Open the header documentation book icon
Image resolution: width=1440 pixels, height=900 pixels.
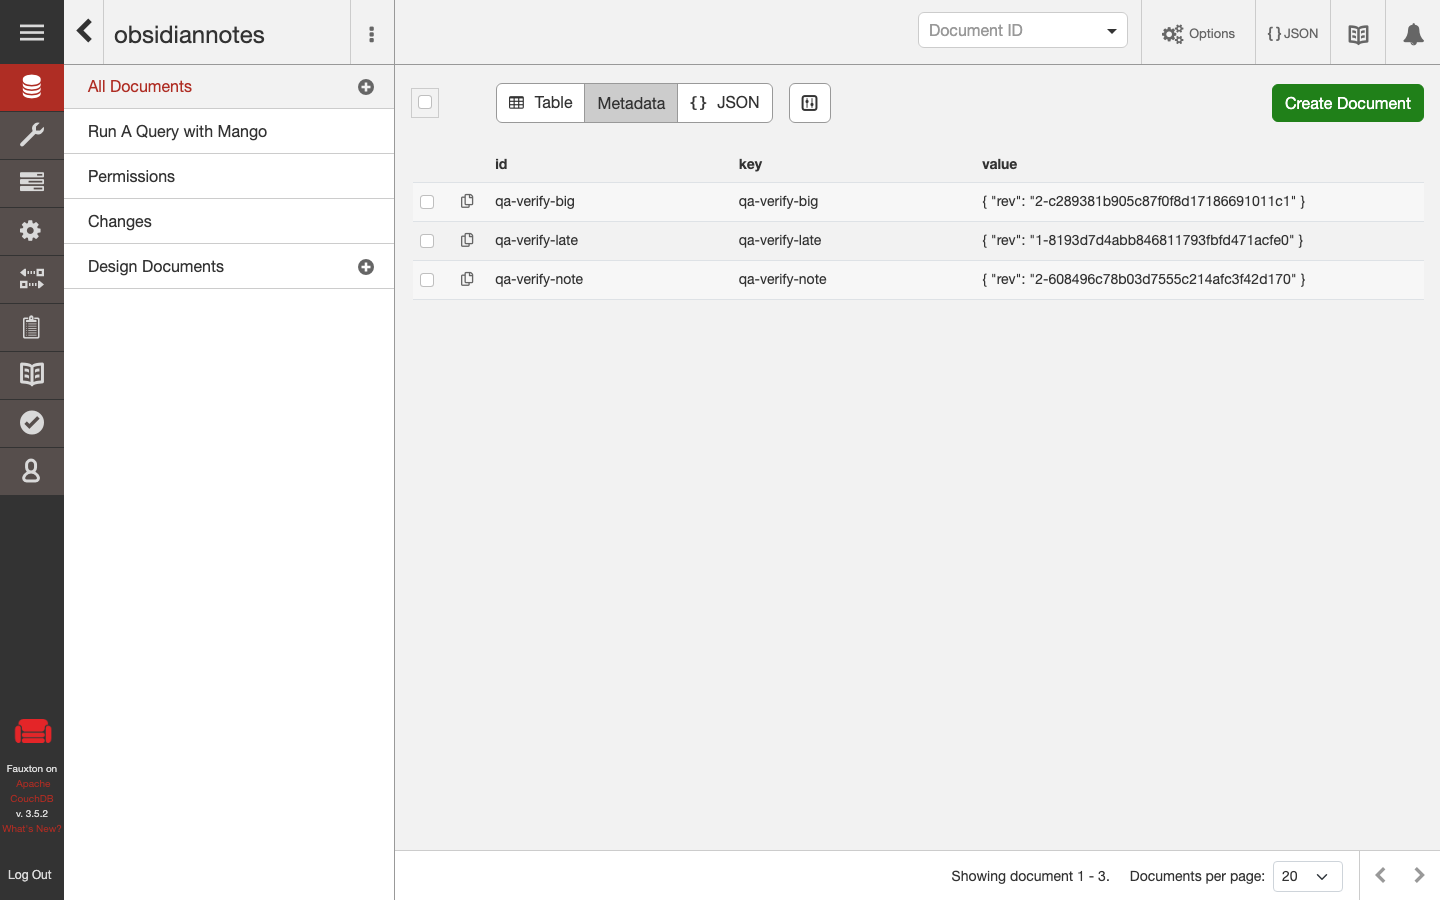point(1358,34)
